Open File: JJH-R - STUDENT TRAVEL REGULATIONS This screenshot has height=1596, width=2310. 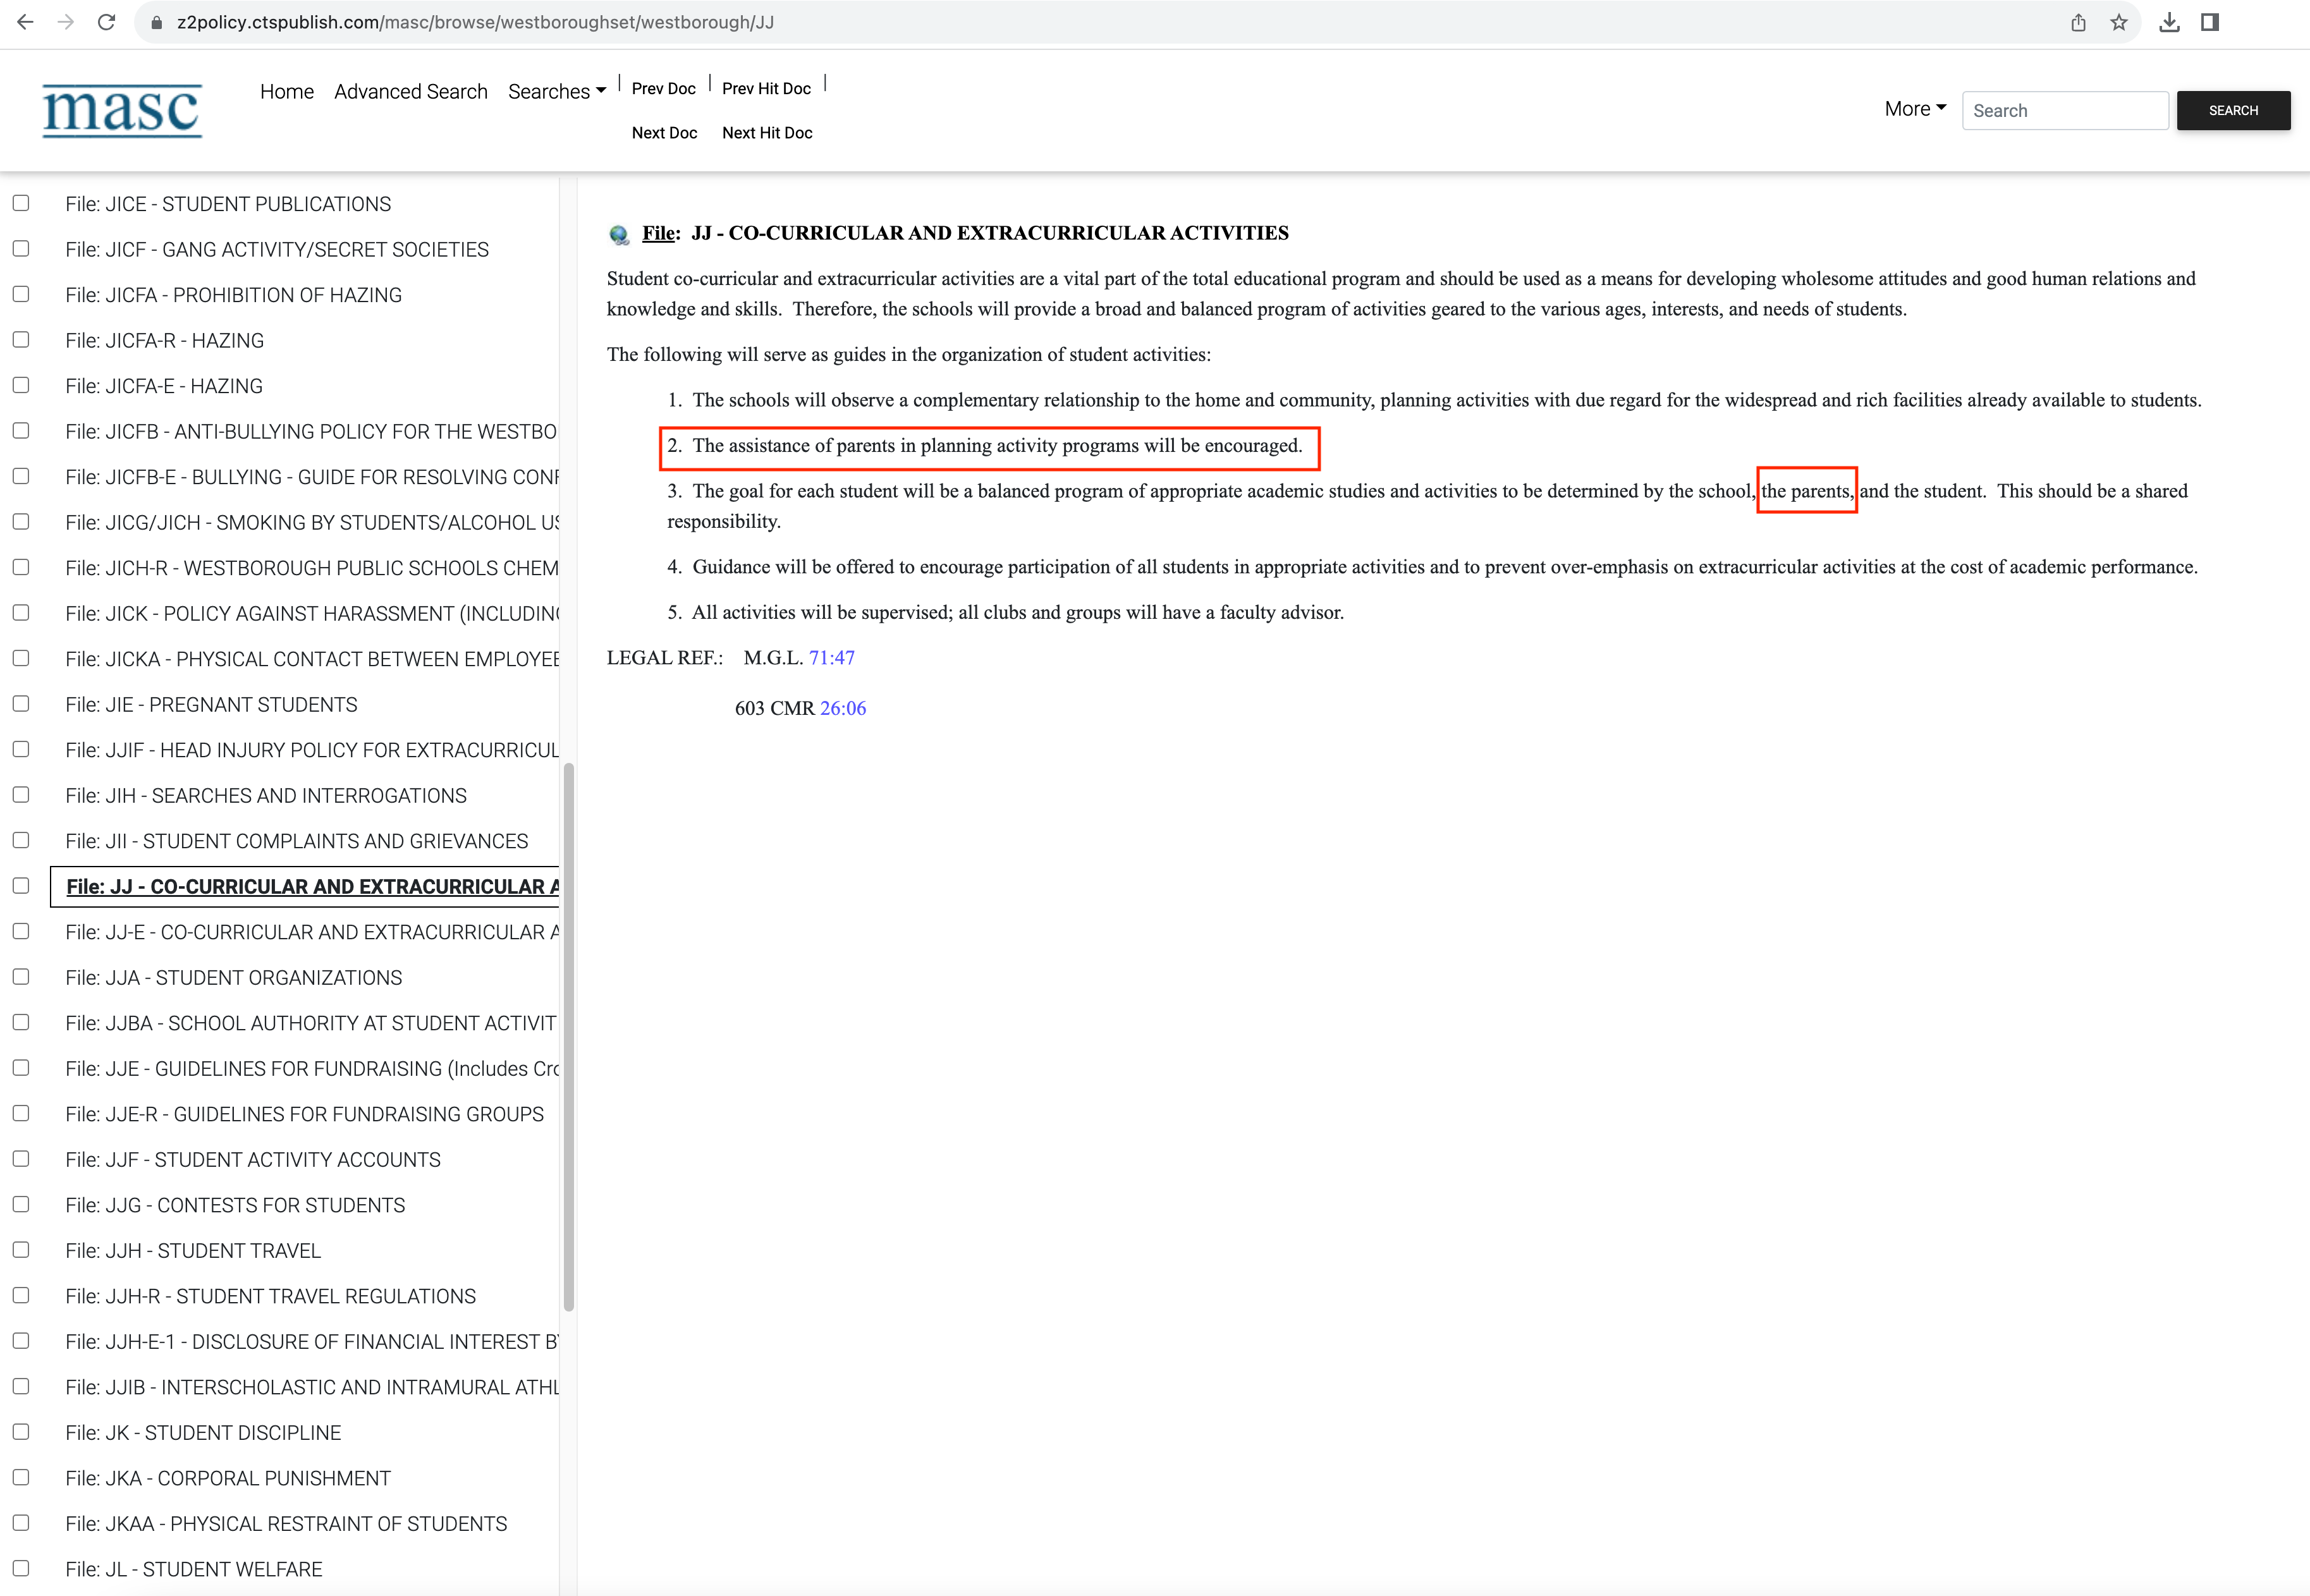tap(271, 1296)
